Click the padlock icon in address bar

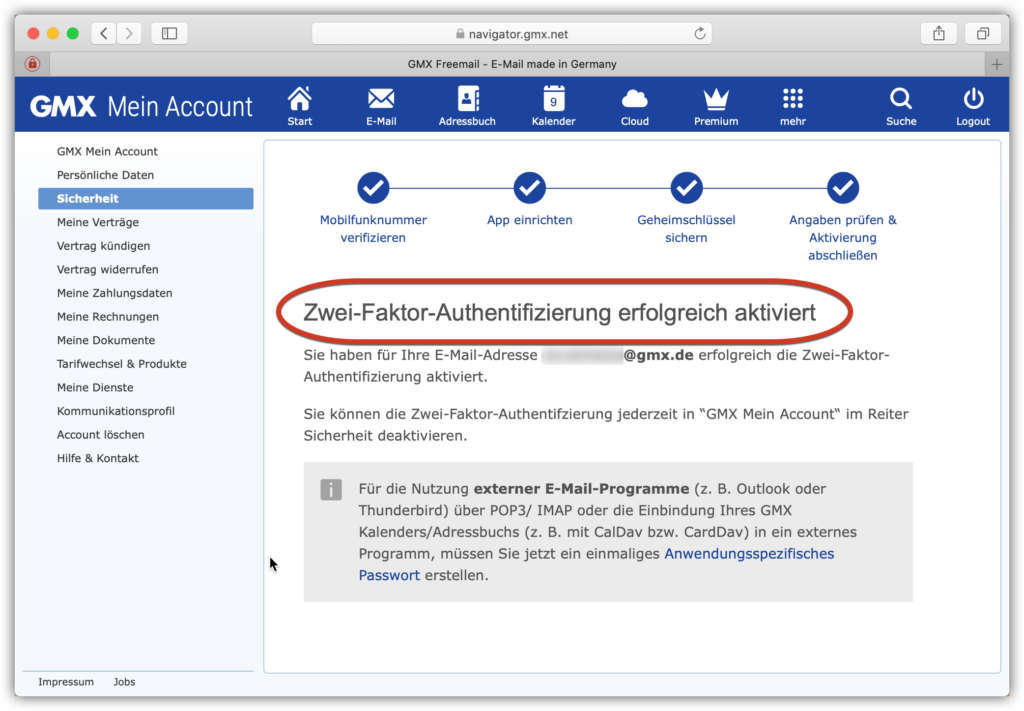(460, 34)
